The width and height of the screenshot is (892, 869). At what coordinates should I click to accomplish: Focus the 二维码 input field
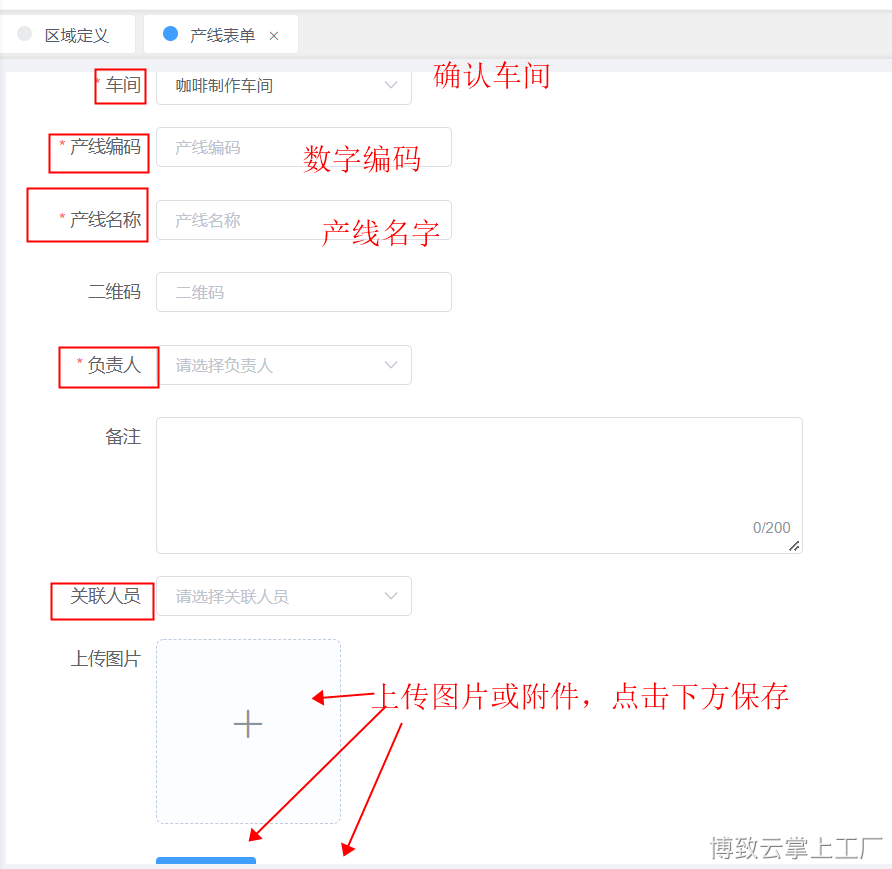tap(304, 292)
